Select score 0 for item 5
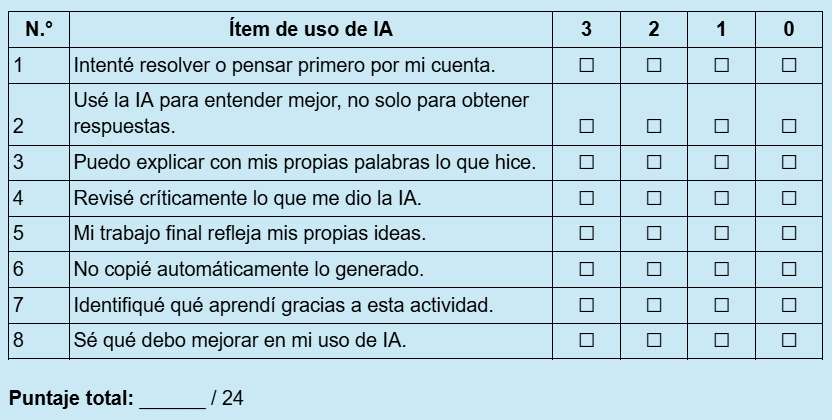The width and height of the screenshot is (832, 420). (789, 234)
